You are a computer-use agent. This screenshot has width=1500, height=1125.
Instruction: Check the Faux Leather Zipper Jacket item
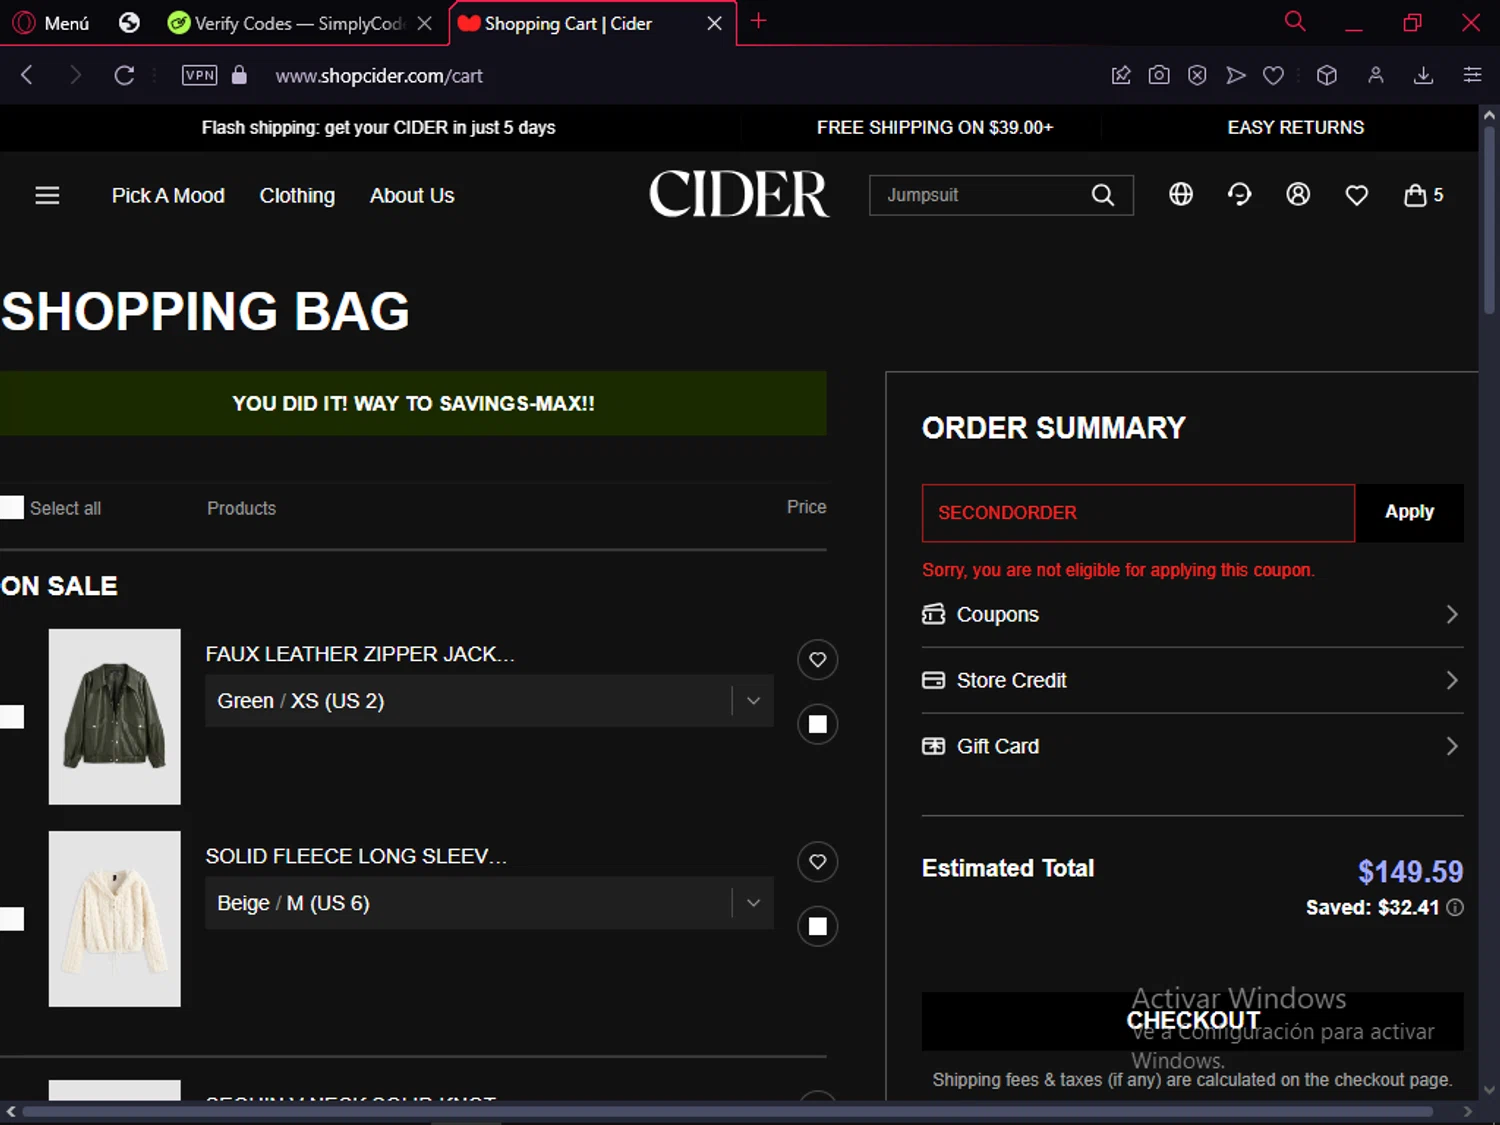tap(11, 716)
